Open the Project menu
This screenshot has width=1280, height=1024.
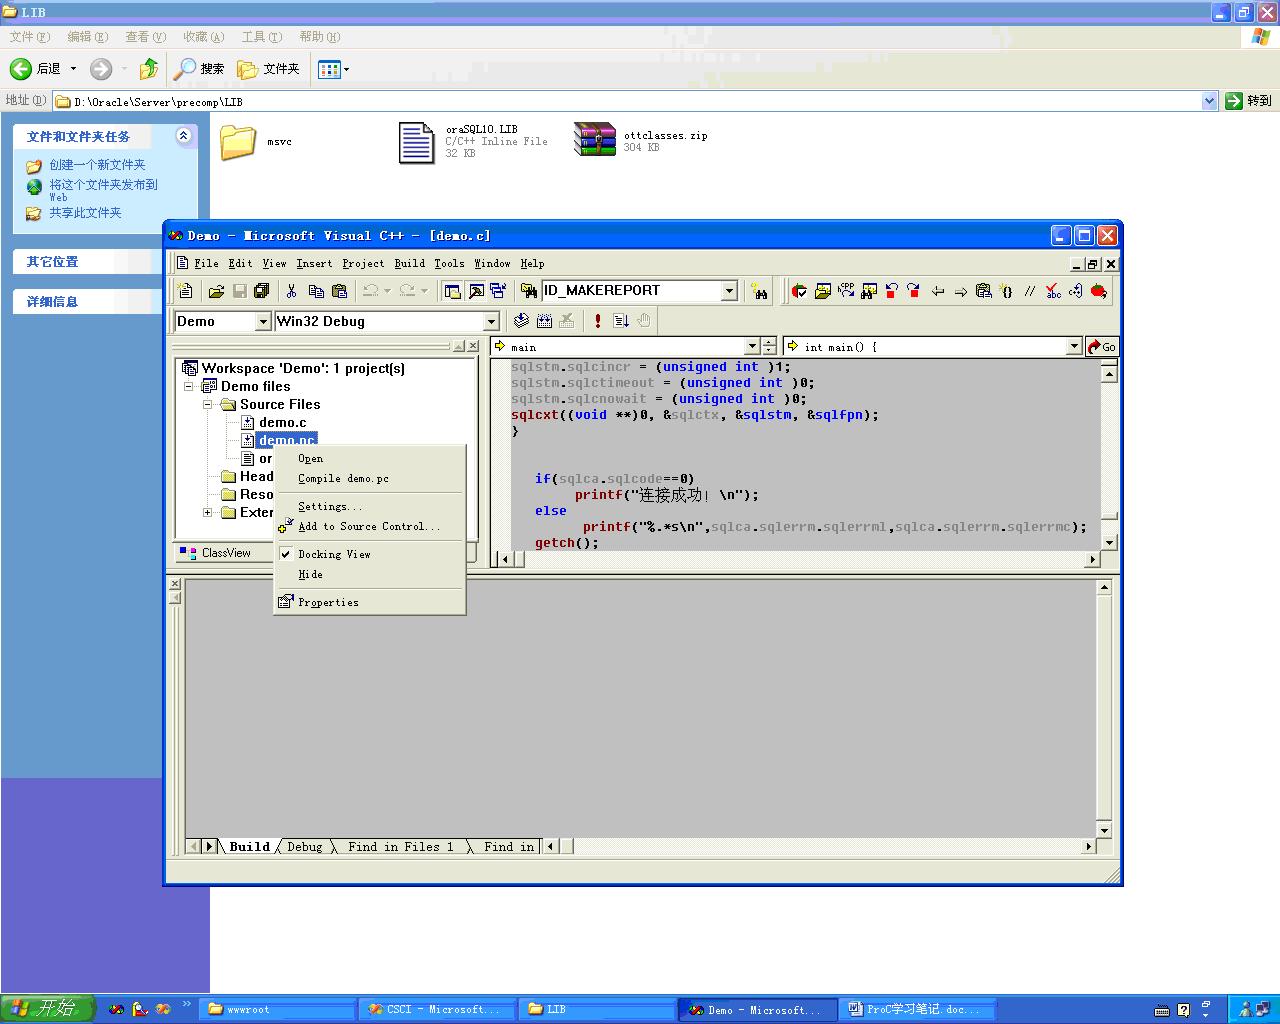click(363, 264)
